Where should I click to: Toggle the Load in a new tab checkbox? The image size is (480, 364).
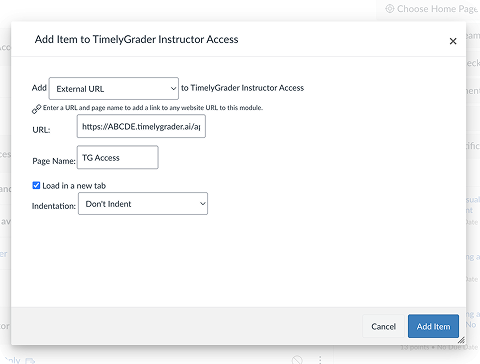(x=36, y=185)
